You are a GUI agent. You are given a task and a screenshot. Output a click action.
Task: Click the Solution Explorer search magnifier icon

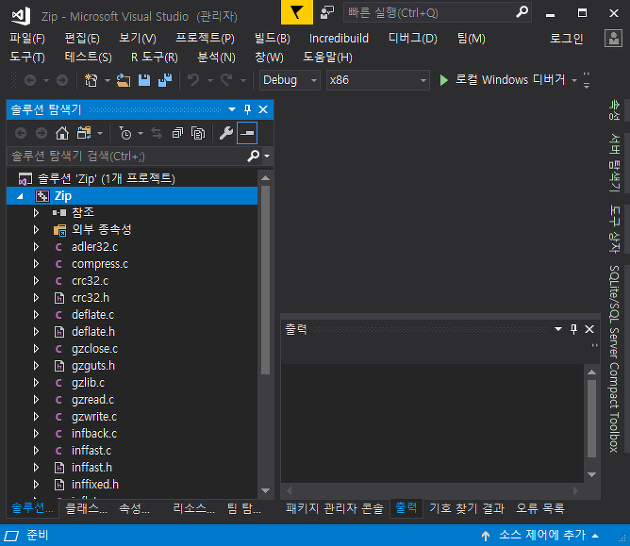[253, 155]
